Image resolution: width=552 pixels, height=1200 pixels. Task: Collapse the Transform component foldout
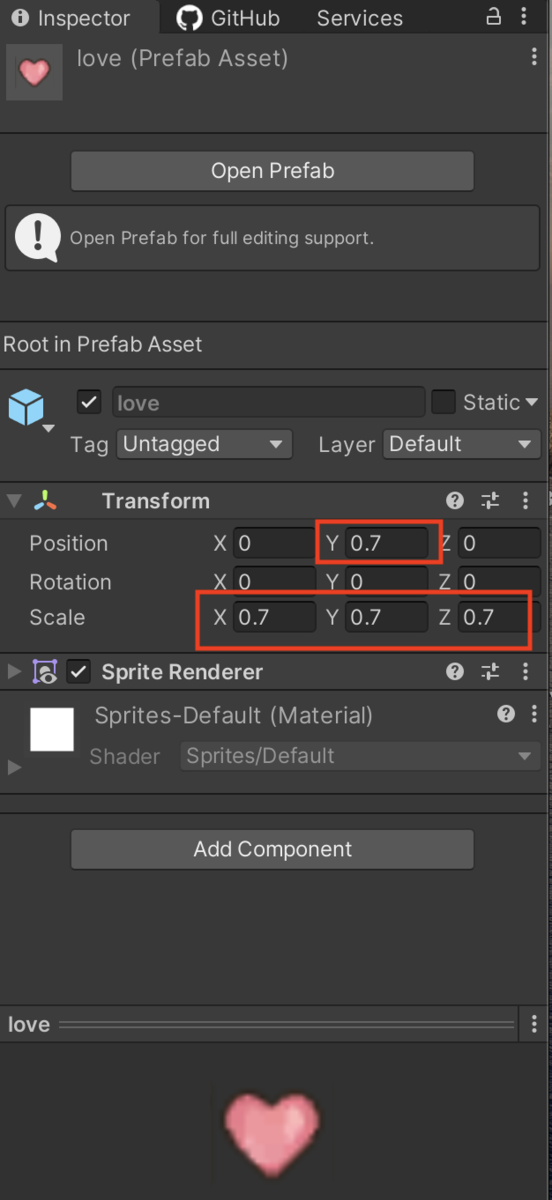(13, 501)
